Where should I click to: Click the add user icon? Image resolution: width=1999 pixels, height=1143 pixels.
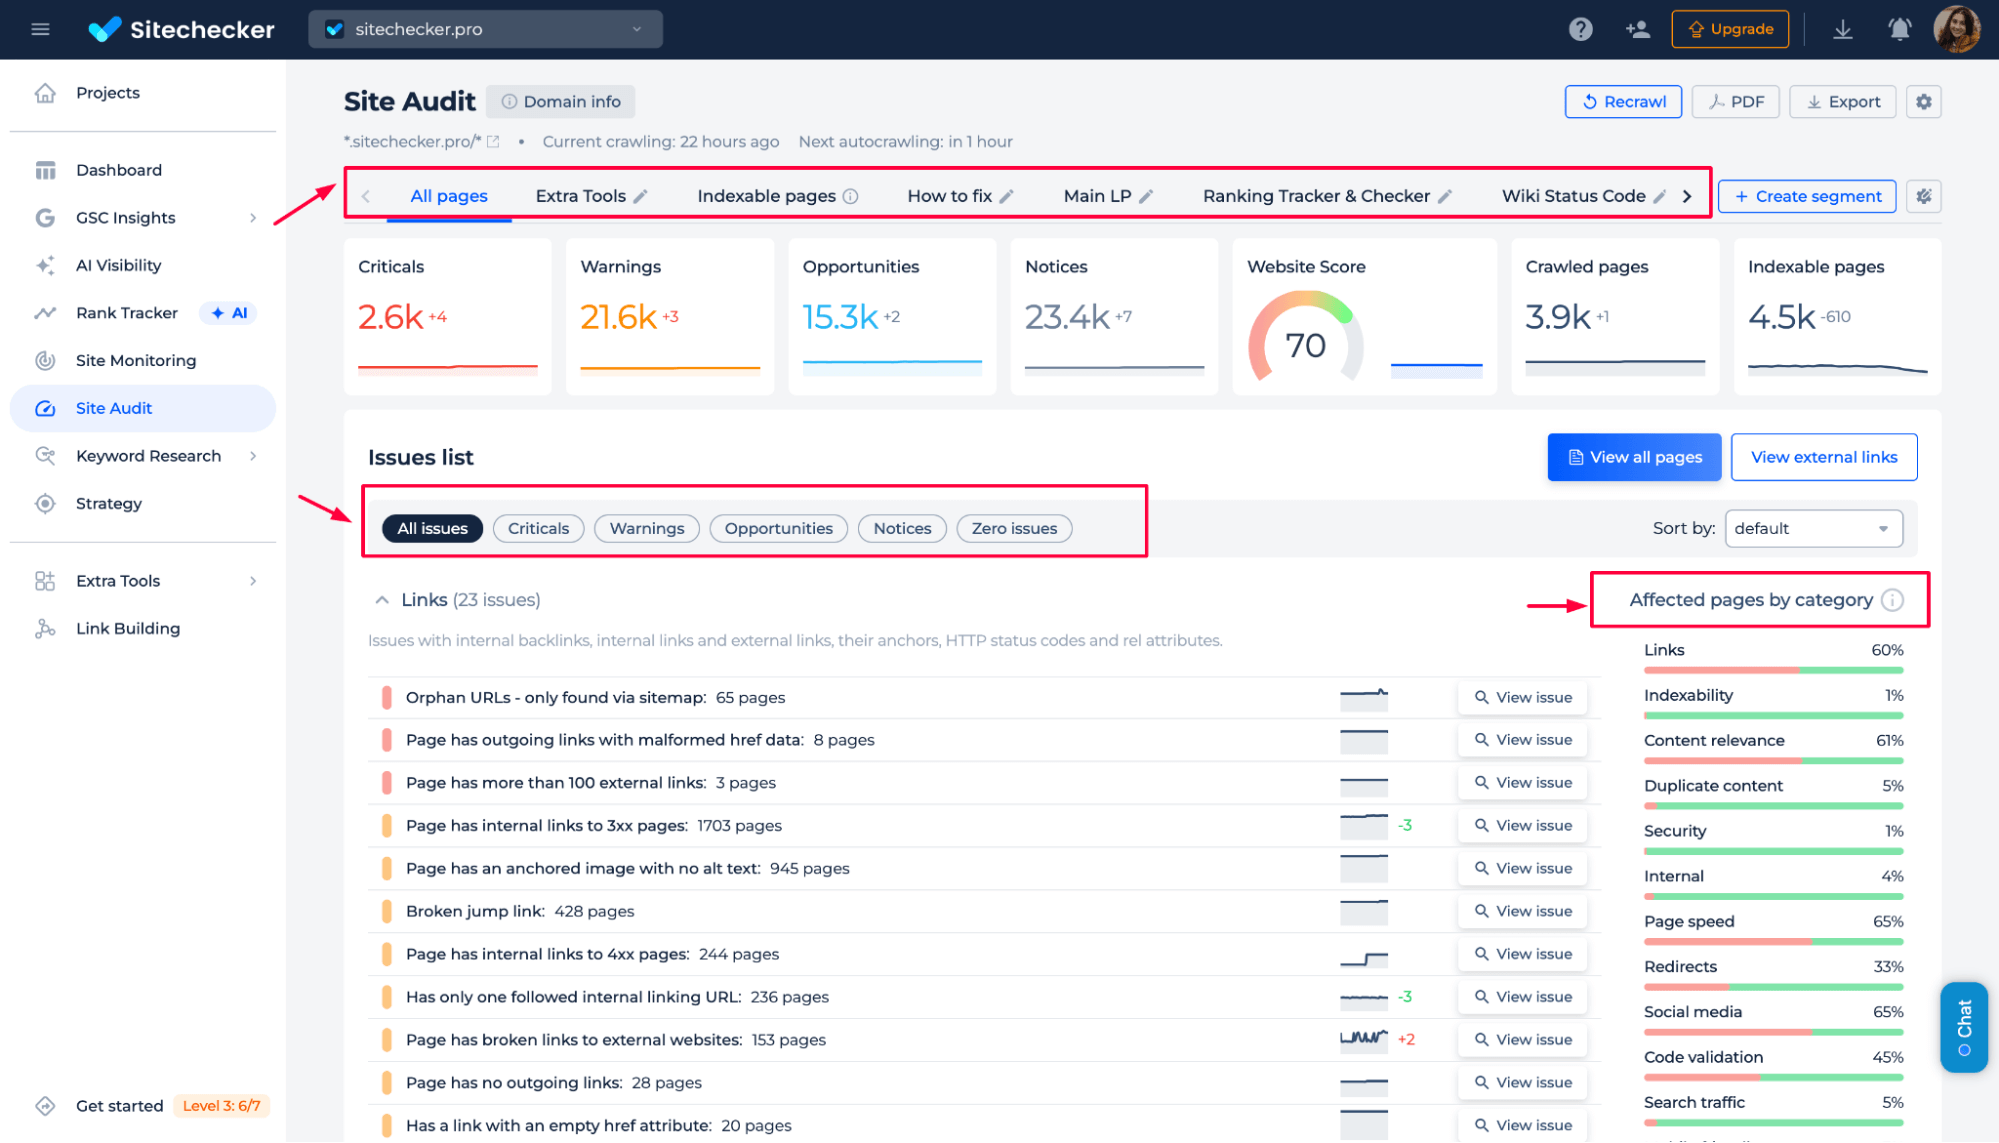click(x=1637, y=29)
